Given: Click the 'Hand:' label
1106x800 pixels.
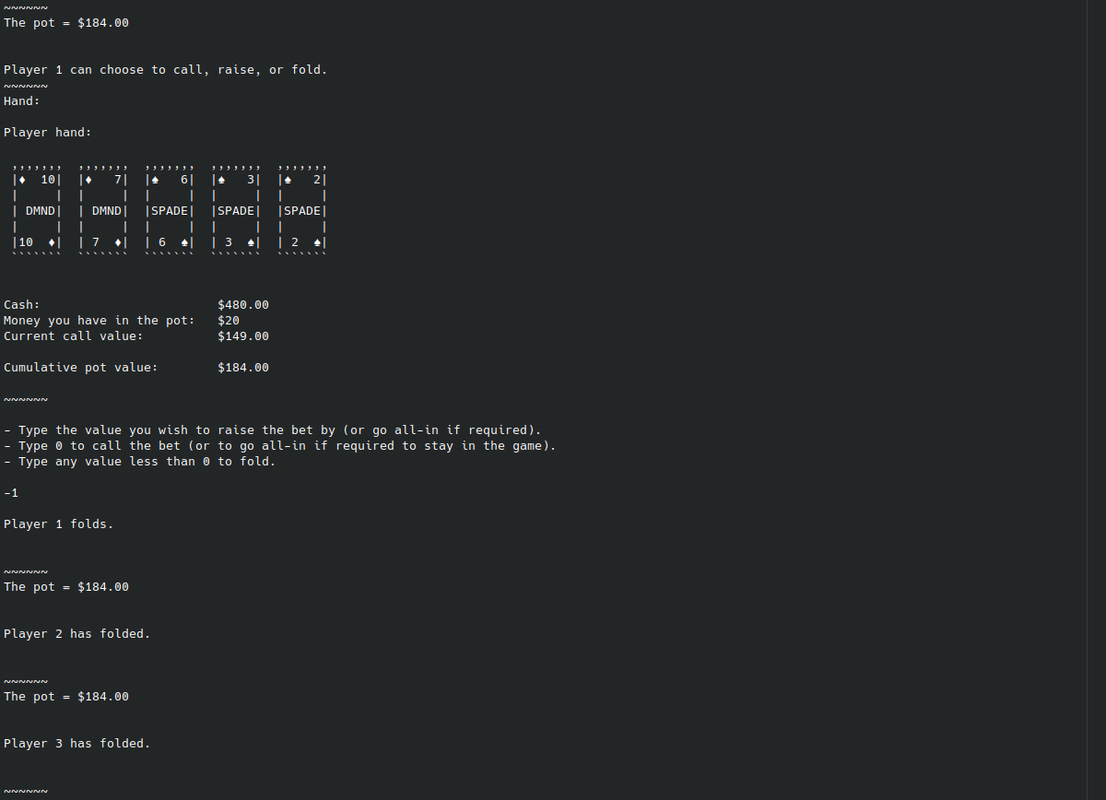Looking at the screenshot, I should (22, 101).
